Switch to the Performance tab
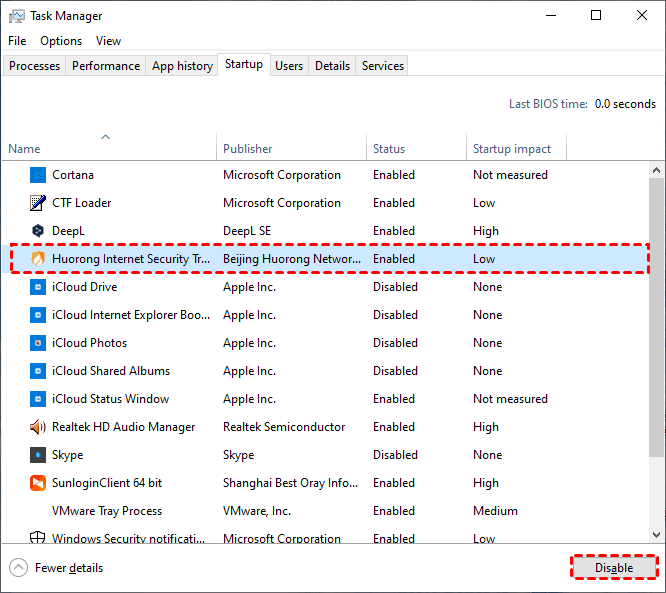The height and width of the screenshot is (593, 666). (106, 66)
